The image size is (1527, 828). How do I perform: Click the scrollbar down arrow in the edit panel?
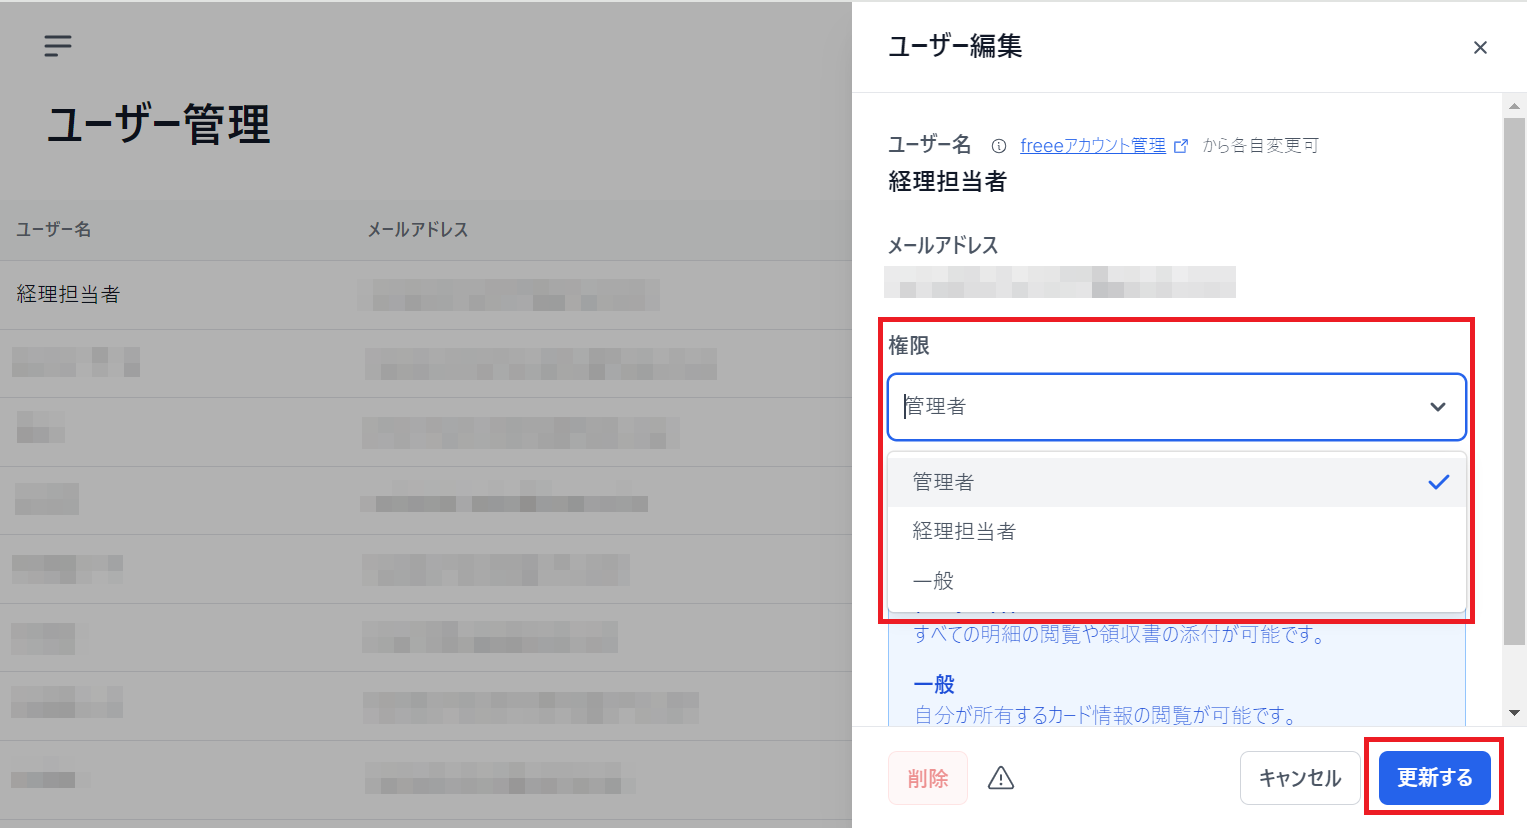tap(1515, 713)
